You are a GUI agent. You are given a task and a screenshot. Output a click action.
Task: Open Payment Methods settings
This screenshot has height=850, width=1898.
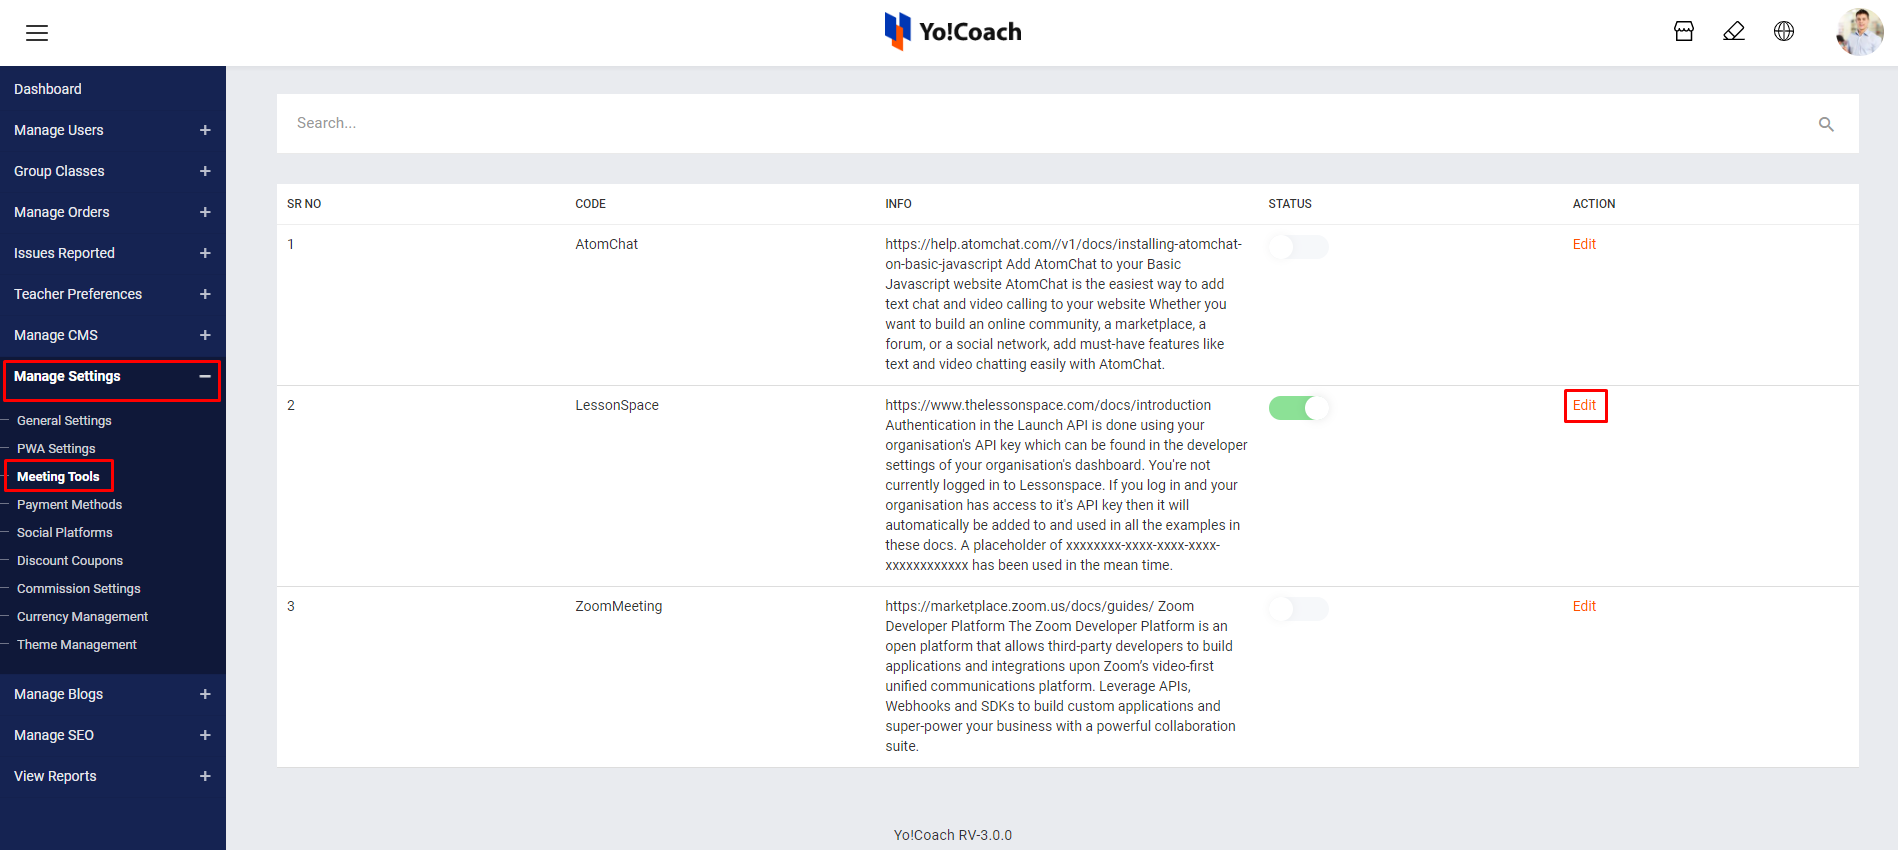tap(69, 504)
